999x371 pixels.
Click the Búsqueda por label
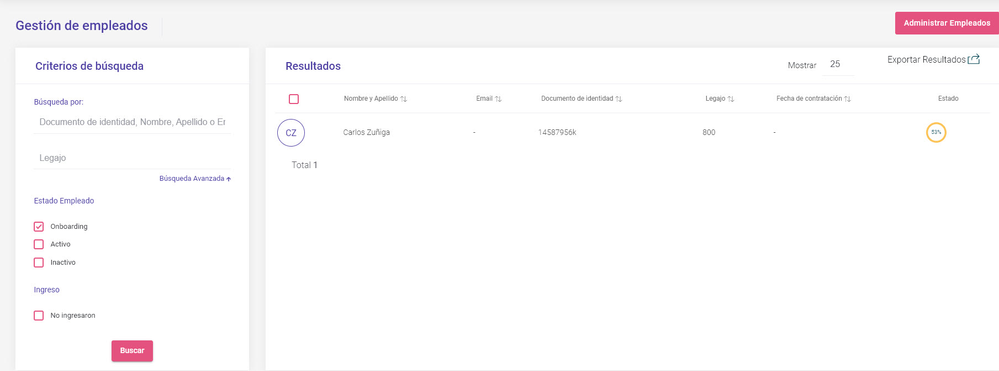(59, 102)
